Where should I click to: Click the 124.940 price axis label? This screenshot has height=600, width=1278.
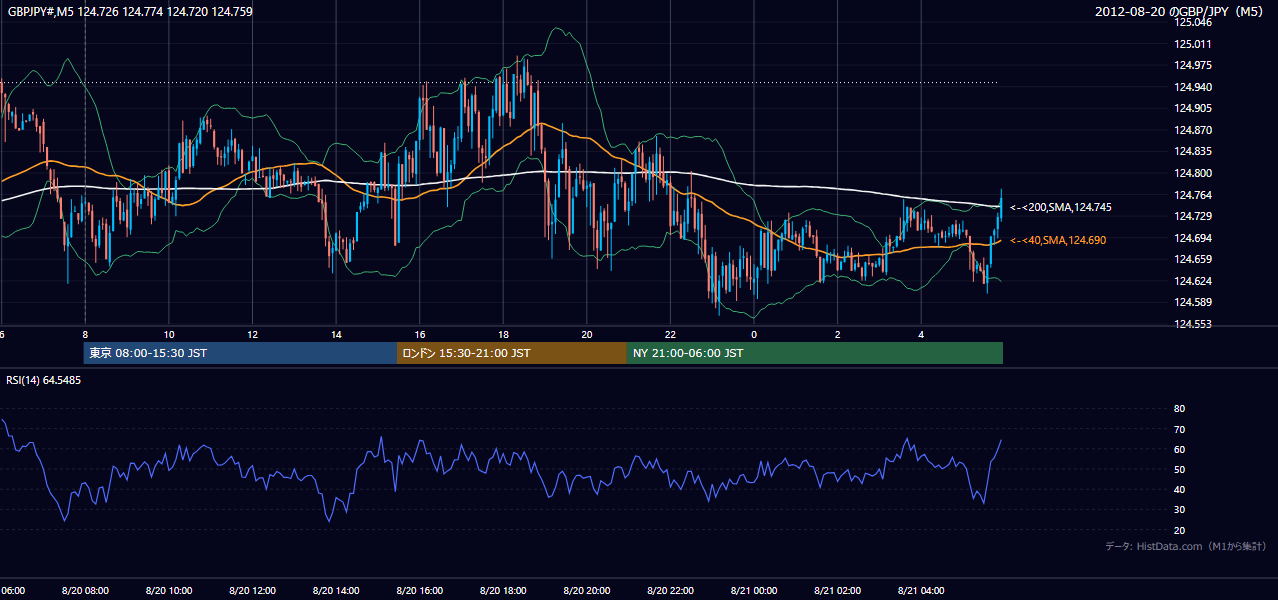pos(1193,87)
